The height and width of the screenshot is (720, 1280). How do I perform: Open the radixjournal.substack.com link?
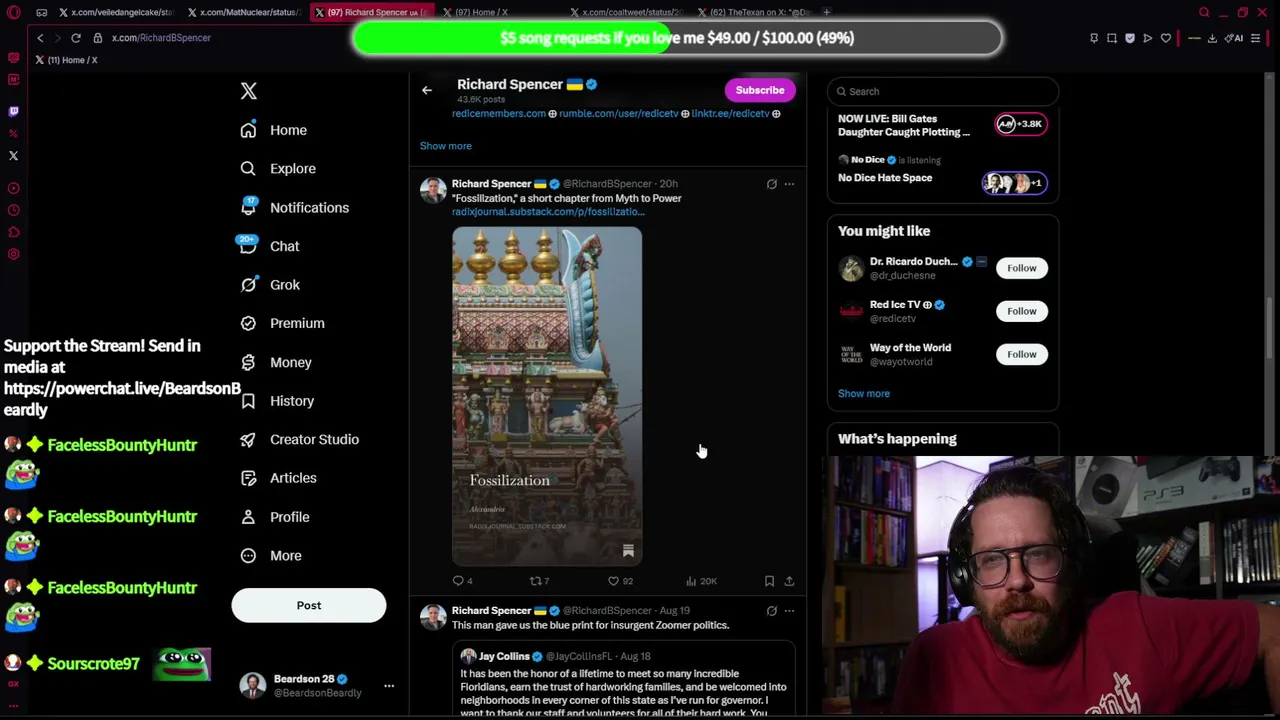(x=548, y=212)
